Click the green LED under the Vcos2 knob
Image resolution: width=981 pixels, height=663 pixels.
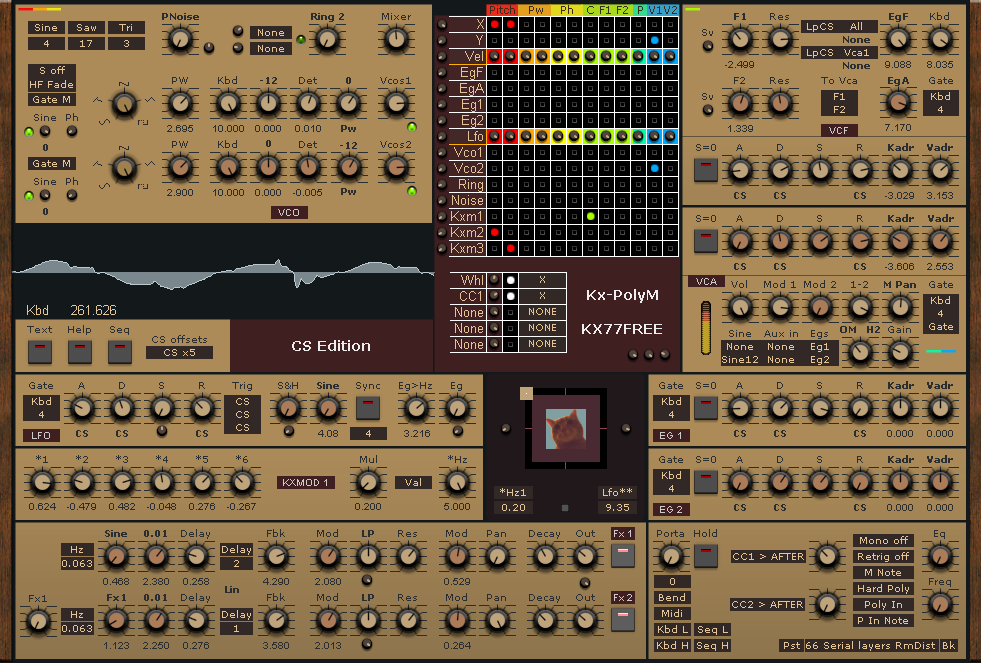[x=412, y=191]
